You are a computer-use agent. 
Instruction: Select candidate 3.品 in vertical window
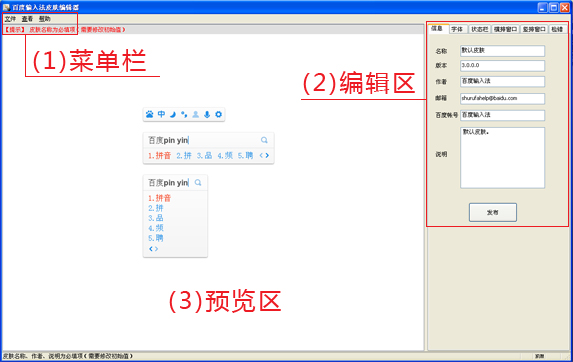click(x=156, y=218)
